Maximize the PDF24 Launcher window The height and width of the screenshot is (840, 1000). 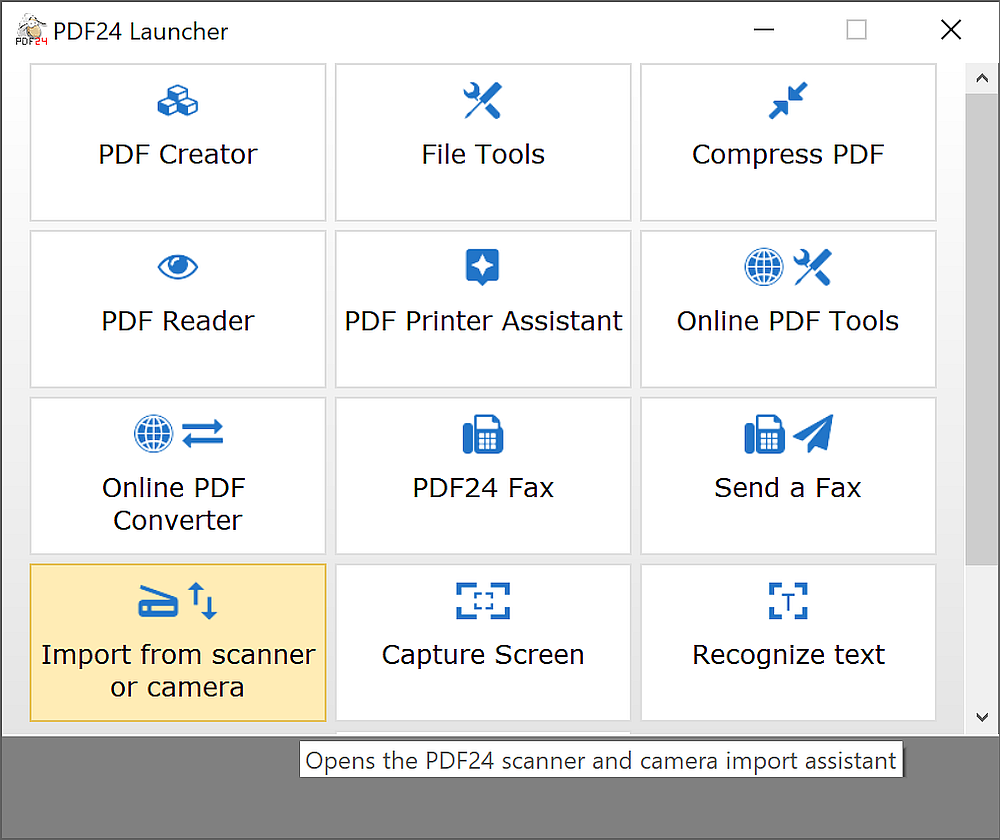click(857, 30)
